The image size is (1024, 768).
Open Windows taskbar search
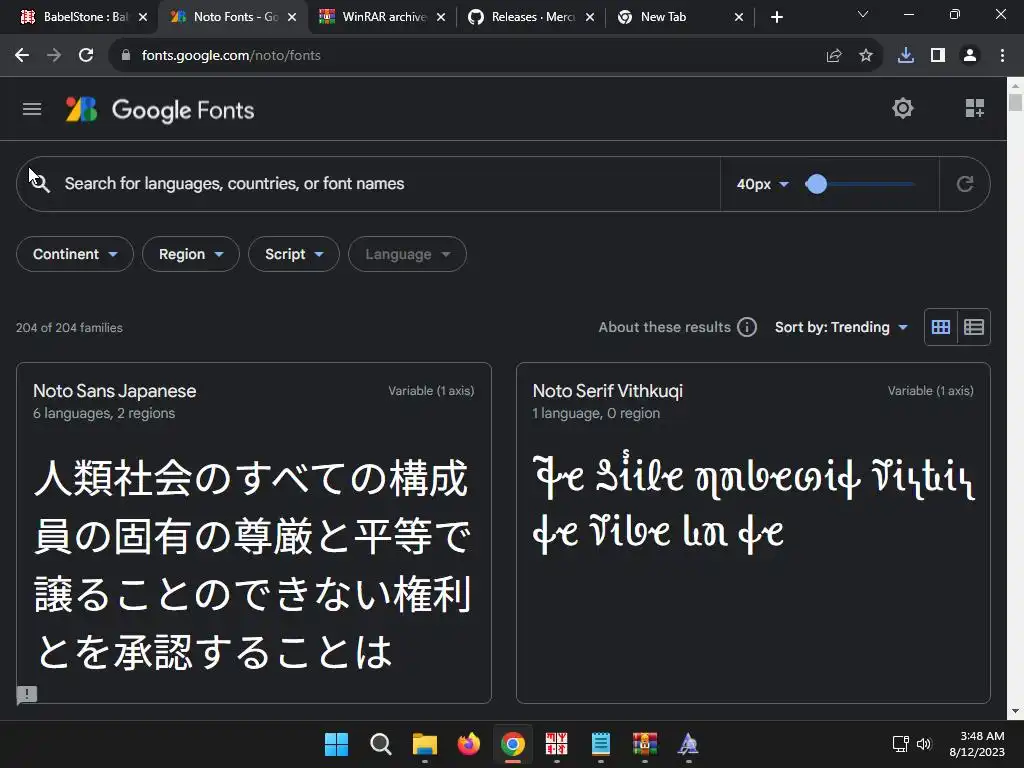pyautogui.click(x=380, y=744)
